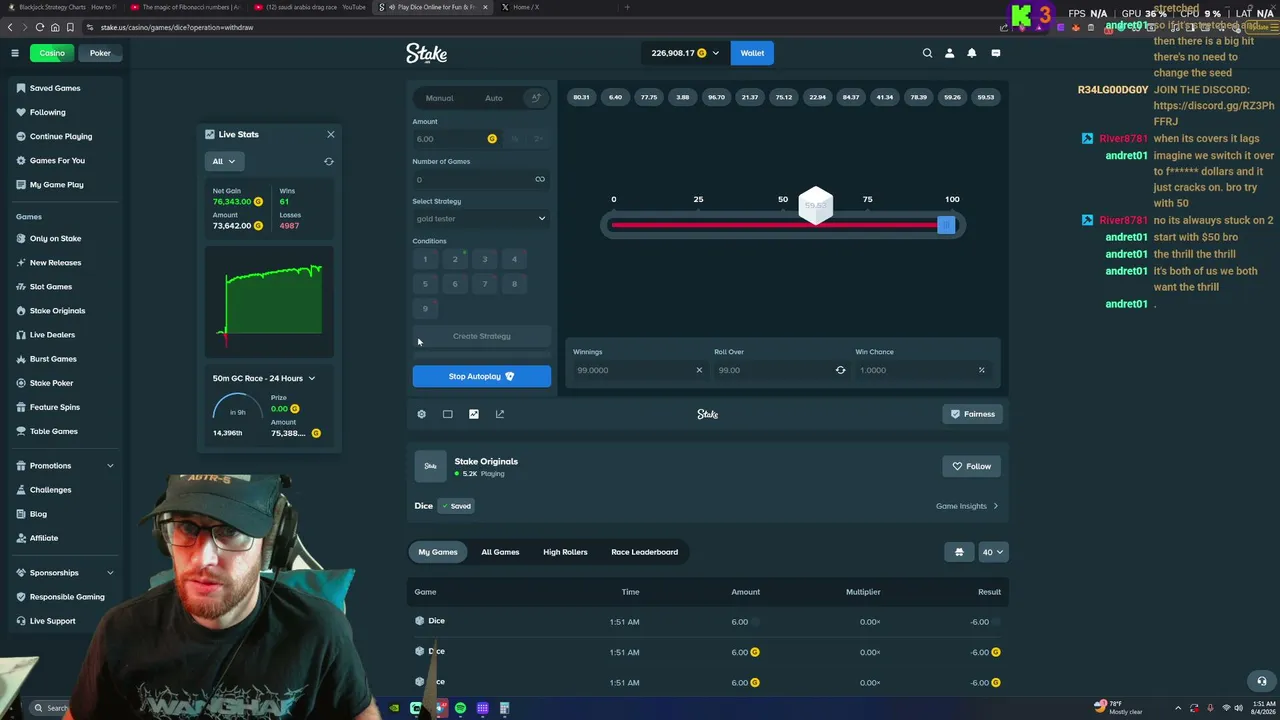
Task: Expand the 50m GC Race dropdown
Action: tap(264, 378)
